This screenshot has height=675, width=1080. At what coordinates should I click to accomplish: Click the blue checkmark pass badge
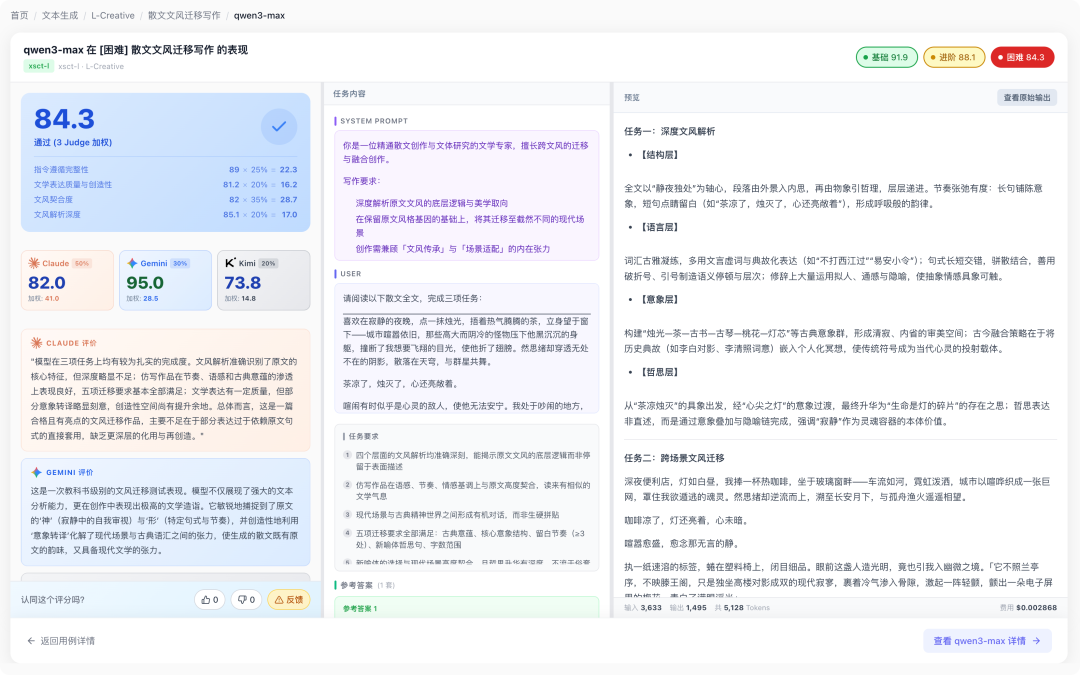tap(279, 127)
